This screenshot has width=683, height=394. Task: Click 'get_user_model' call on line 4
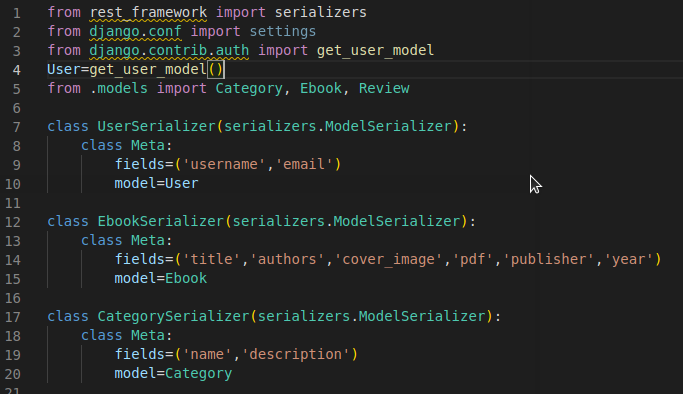pyautogui.click(x=148, y=69)
